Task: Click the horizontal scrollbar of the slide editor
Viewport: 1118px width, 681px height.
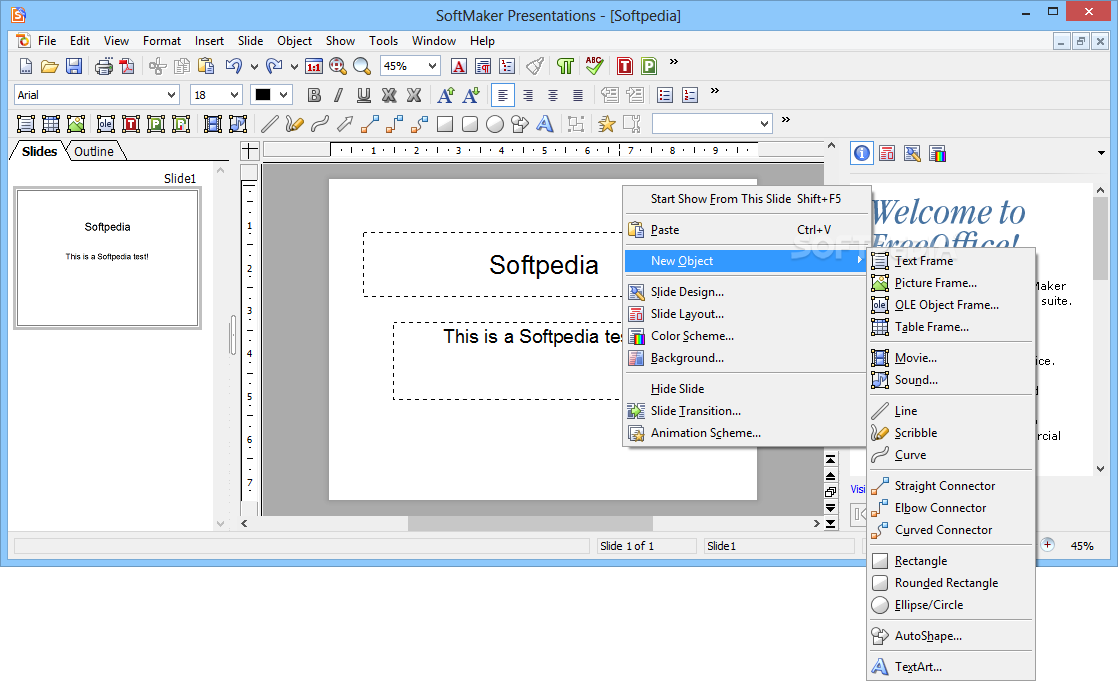Action: point(530,523)
